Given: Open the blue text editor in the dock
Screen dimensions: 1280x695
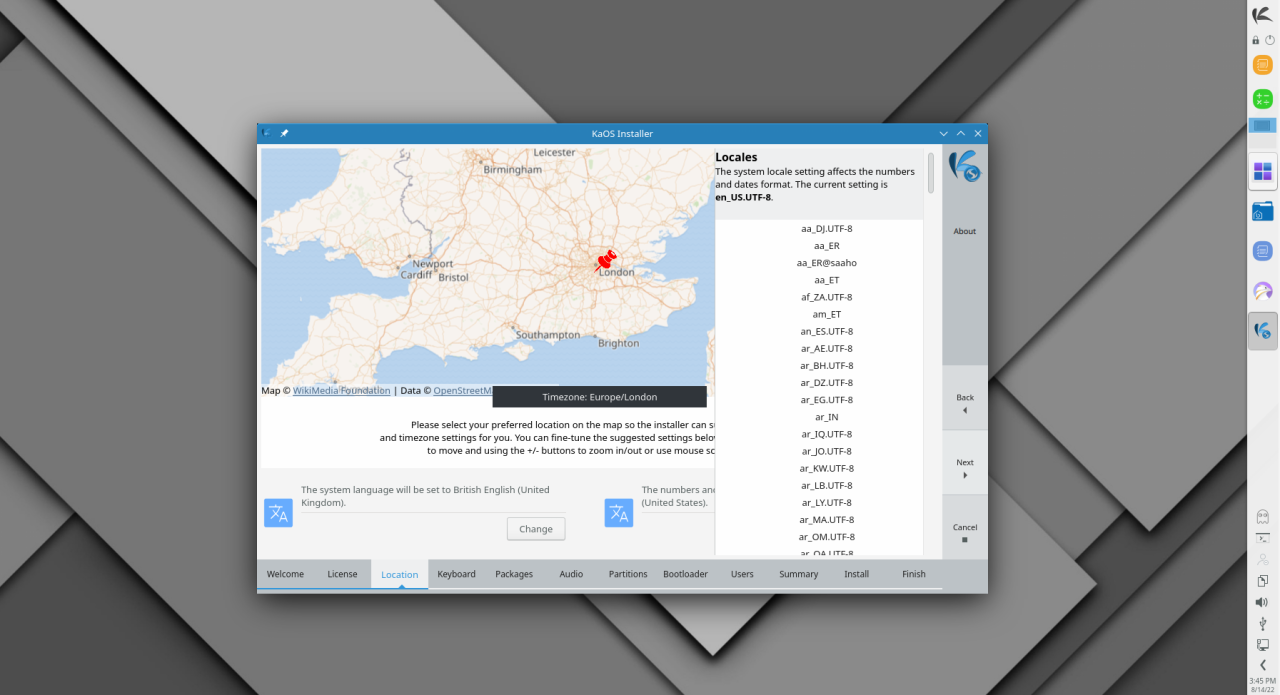Looking at the screenshot, I should click(x=1262, y=251).
